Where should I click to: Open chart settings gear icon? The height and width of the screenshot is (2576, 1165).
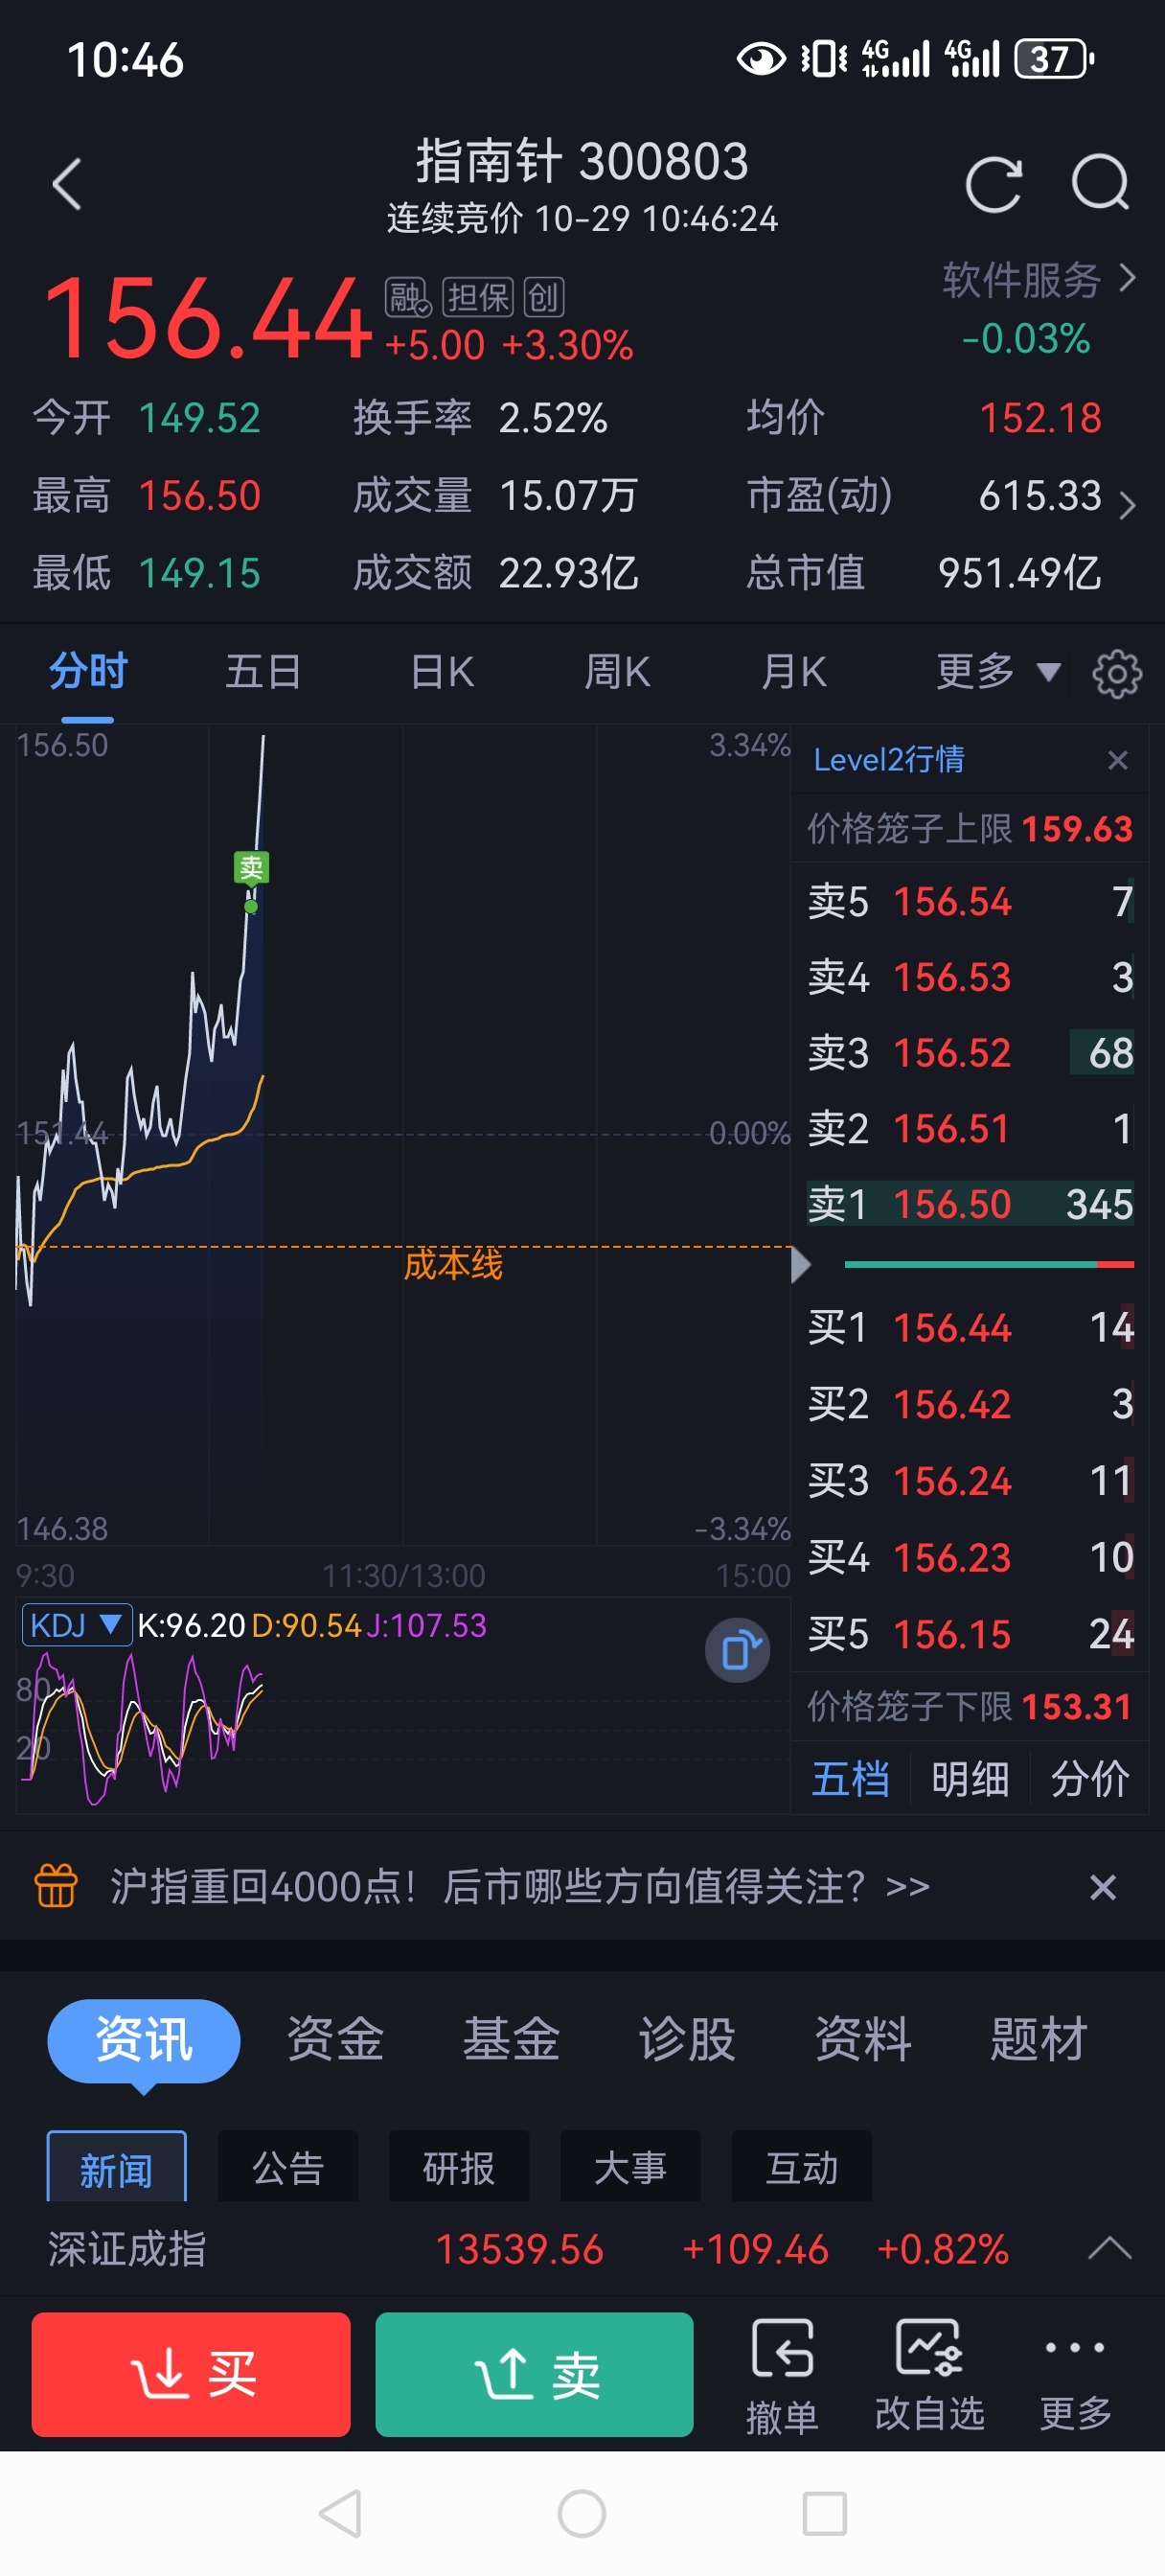point(1117,674)
